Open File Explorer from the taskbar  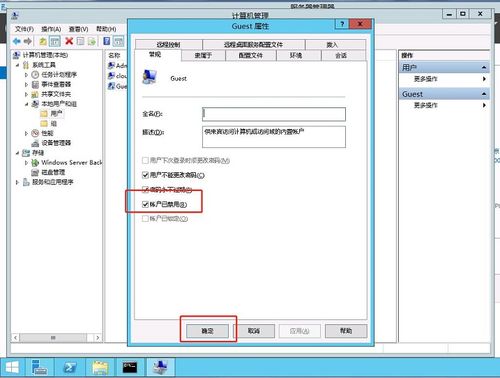click(x=99, y=368)
